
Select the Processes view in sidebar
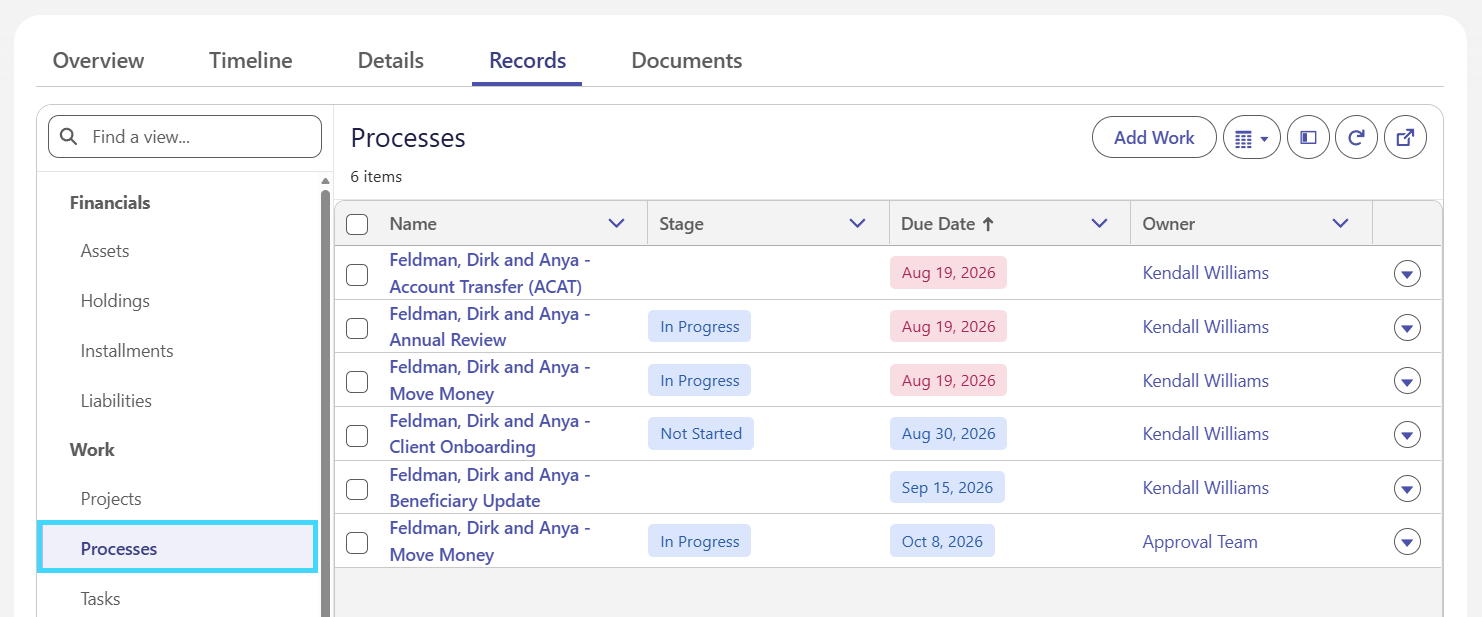[x=177, y=548]
